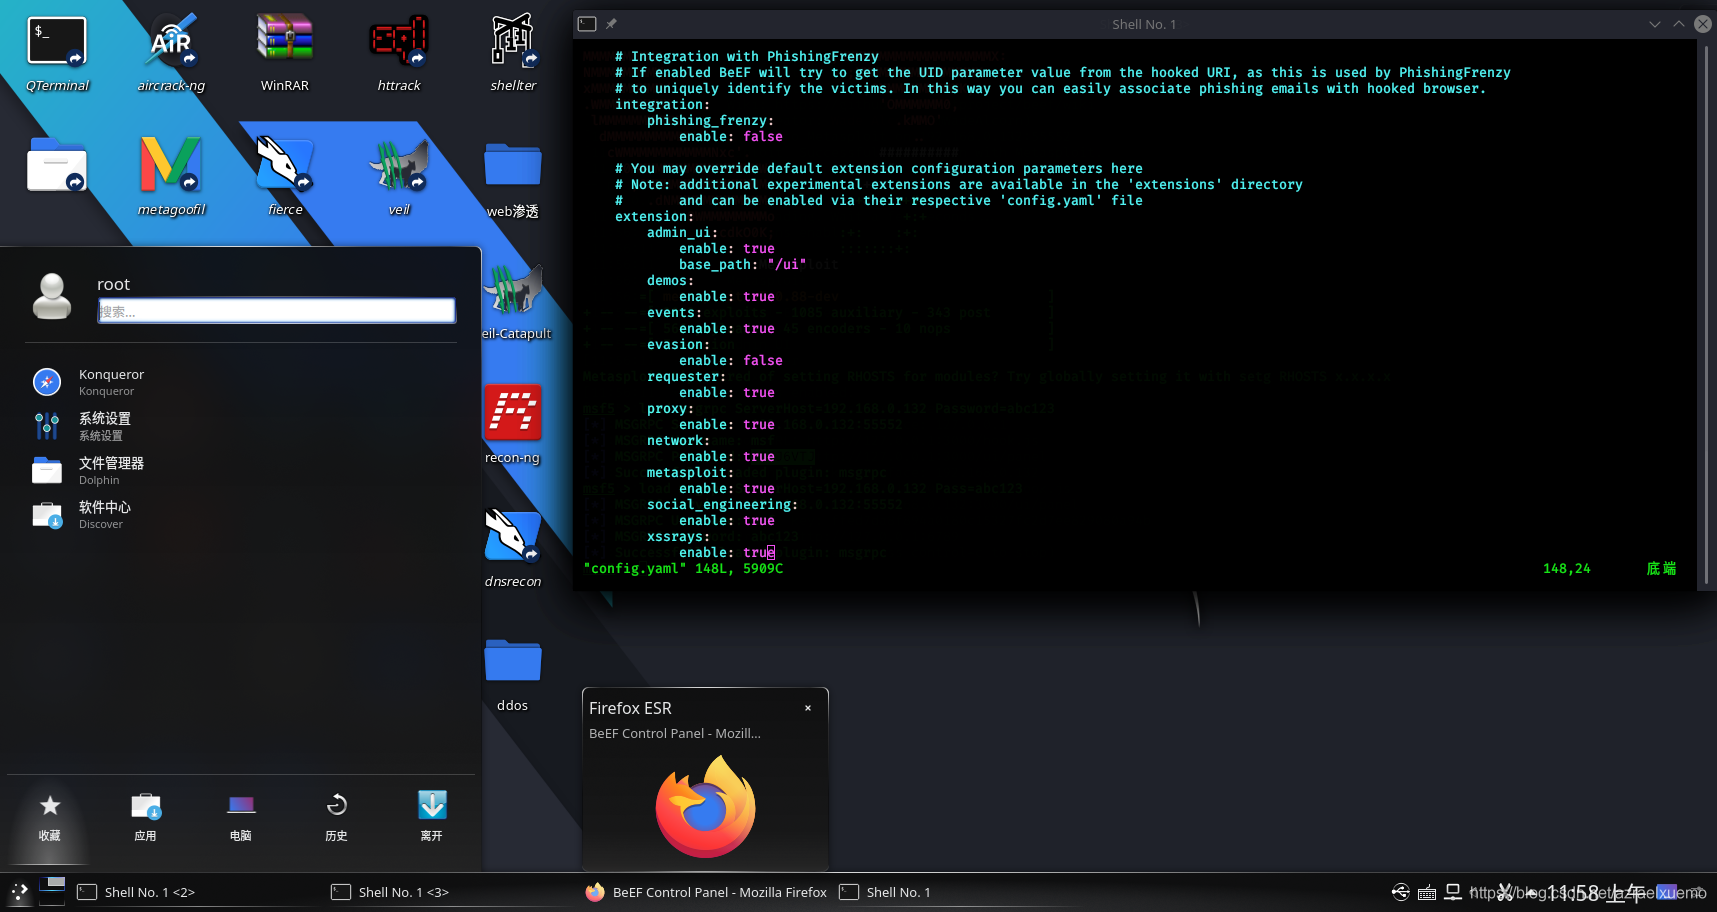
Task: Switch to 历史 history tab in launcher
Action: [x=337, y=817]
